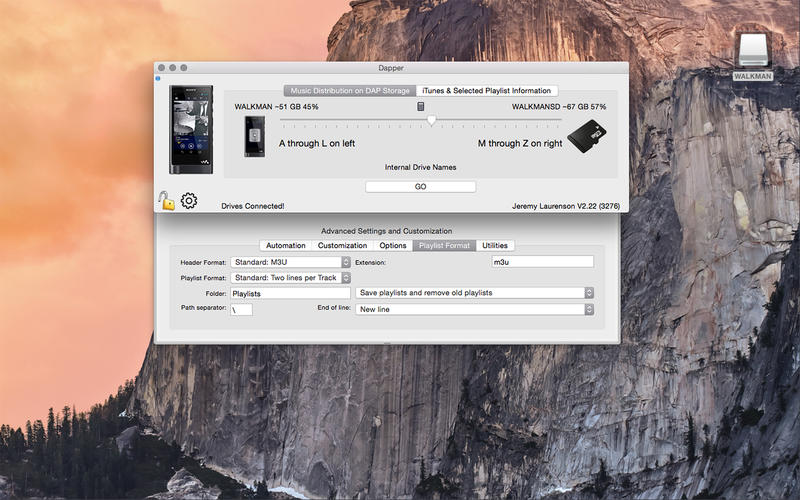The width and height of the screenshot is (800, 500).
Task: Open the Options tab
Action: [x=393, y=245]
